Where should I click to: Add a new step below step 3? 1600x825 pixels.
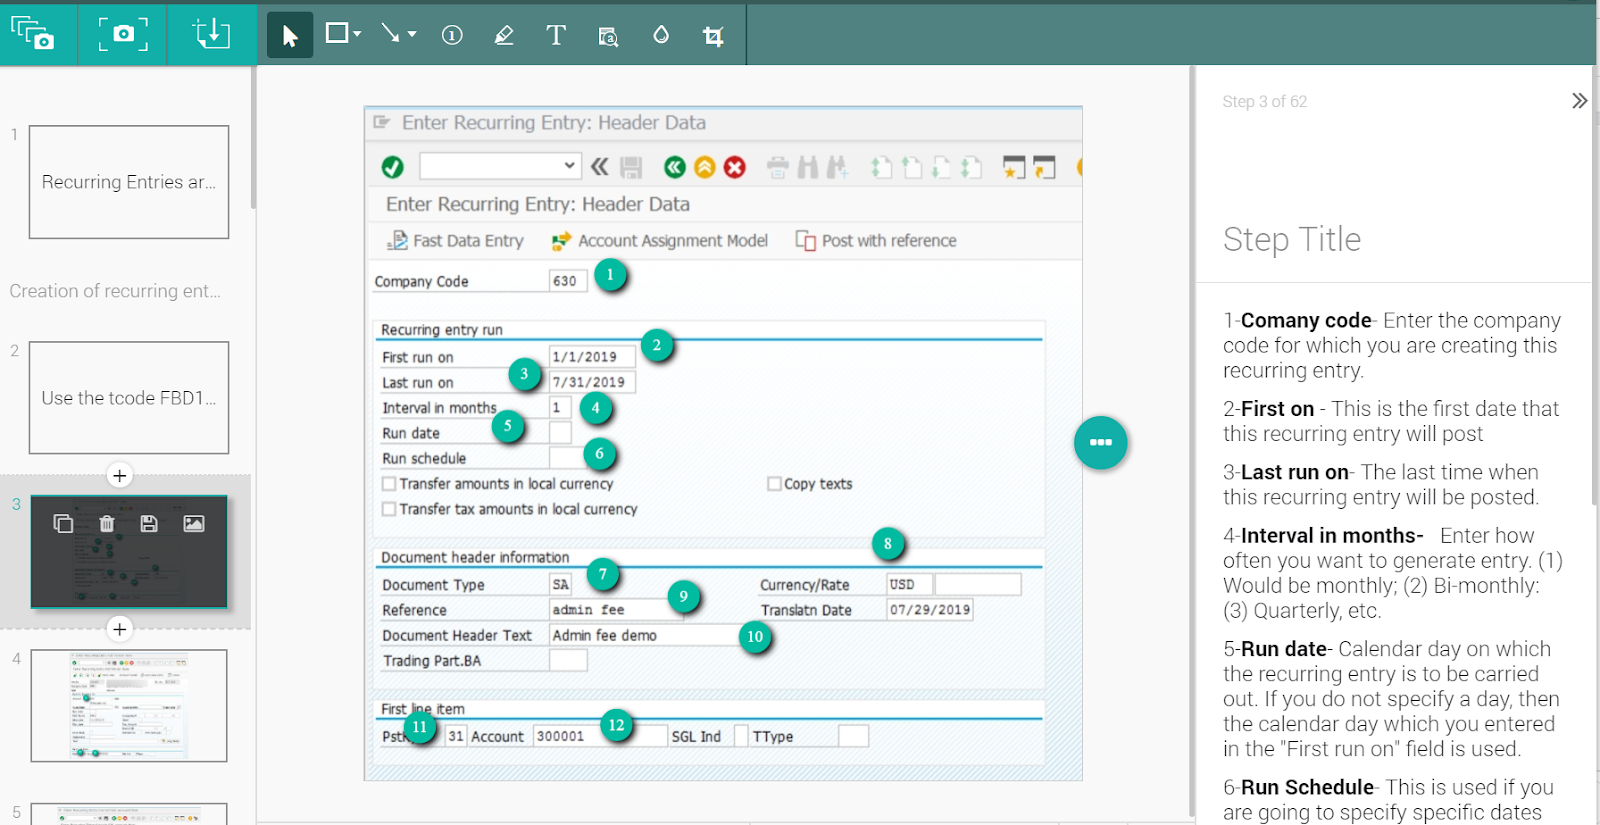(x=120, y=629)
